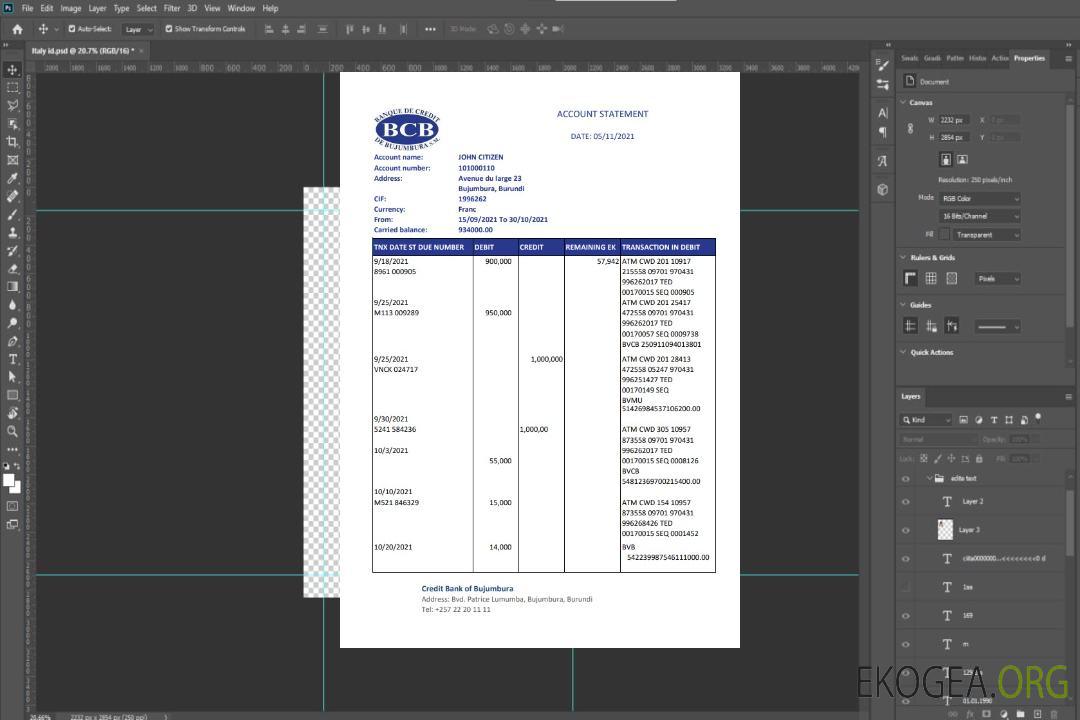Select the Eyedropper tool
Screen dimensions: 1080x720
point(12,178)
